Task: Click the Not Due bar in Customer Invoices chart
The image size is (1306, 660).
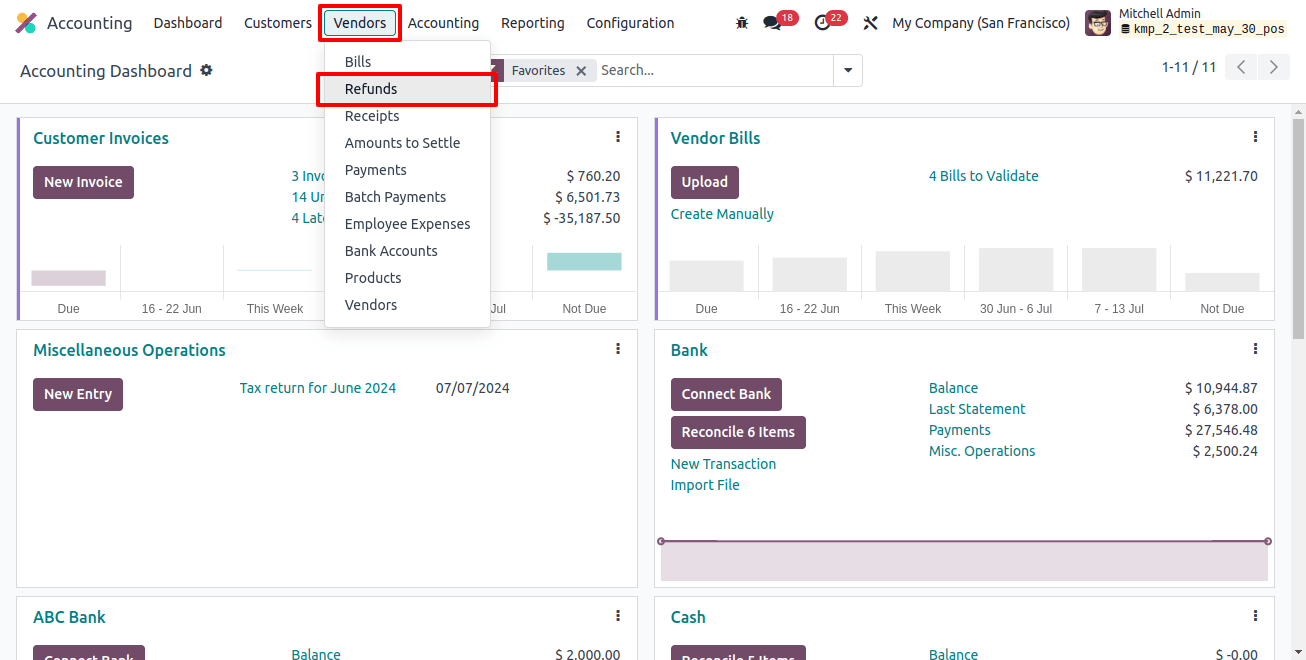Action: point(584,261)
